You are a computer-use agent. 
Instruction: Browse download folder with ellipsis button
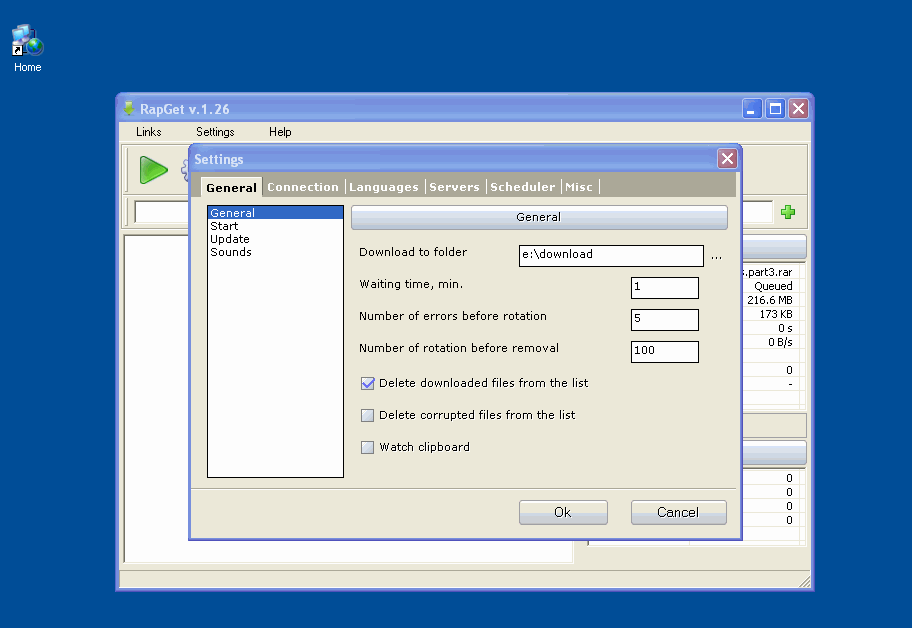coord(717,256)
